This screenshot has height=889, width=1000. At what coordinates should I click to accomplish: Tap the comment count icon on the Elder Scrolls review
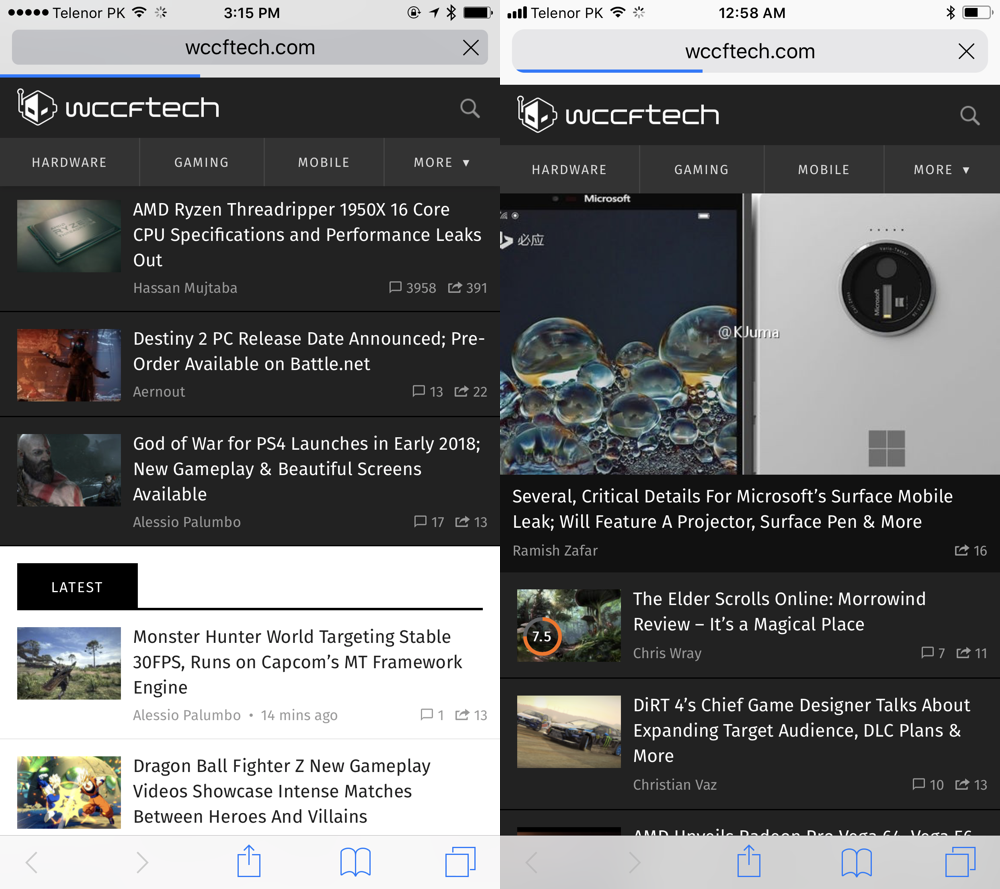[927, 652]
